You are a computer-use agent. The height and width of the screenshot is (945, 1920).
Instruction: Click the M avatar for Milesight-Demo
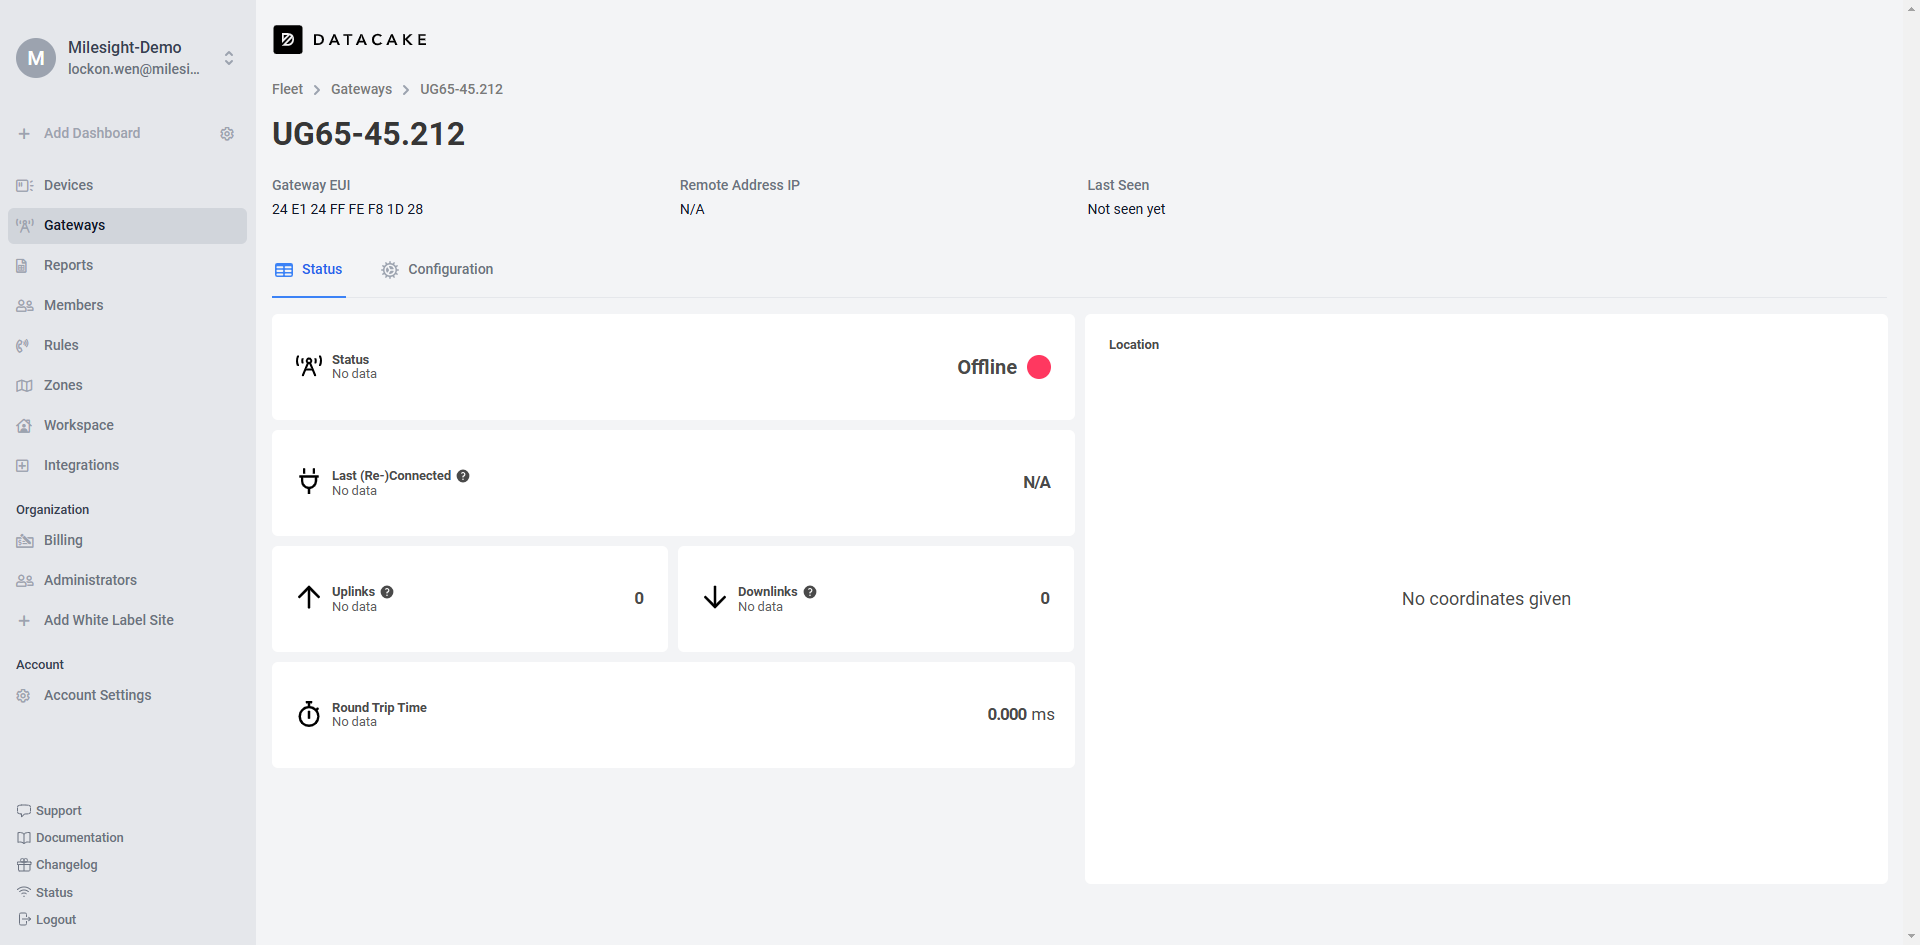coord(36,58)
